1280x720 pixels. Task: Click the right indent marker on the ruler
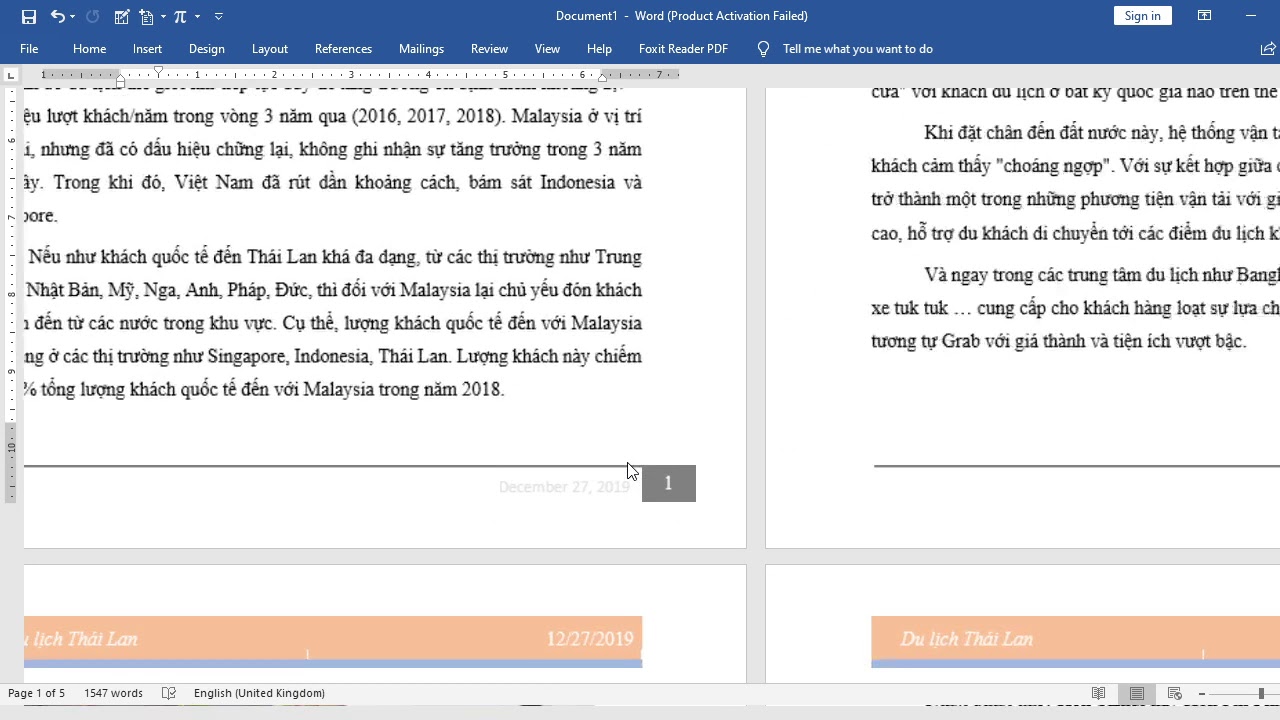pyautogui.click(x=602, y=78)
